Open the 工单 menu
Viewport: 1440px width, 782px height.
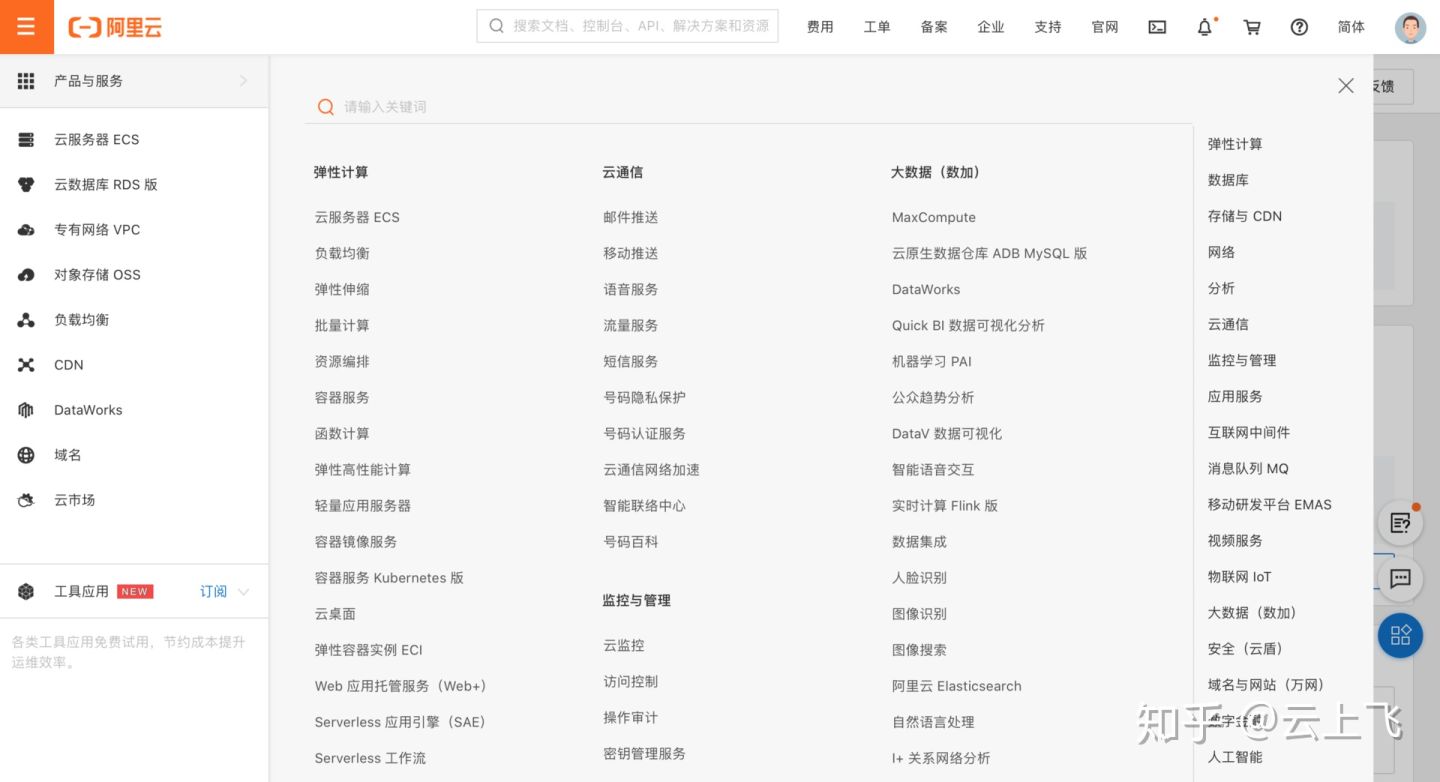[x=877, y=27]
